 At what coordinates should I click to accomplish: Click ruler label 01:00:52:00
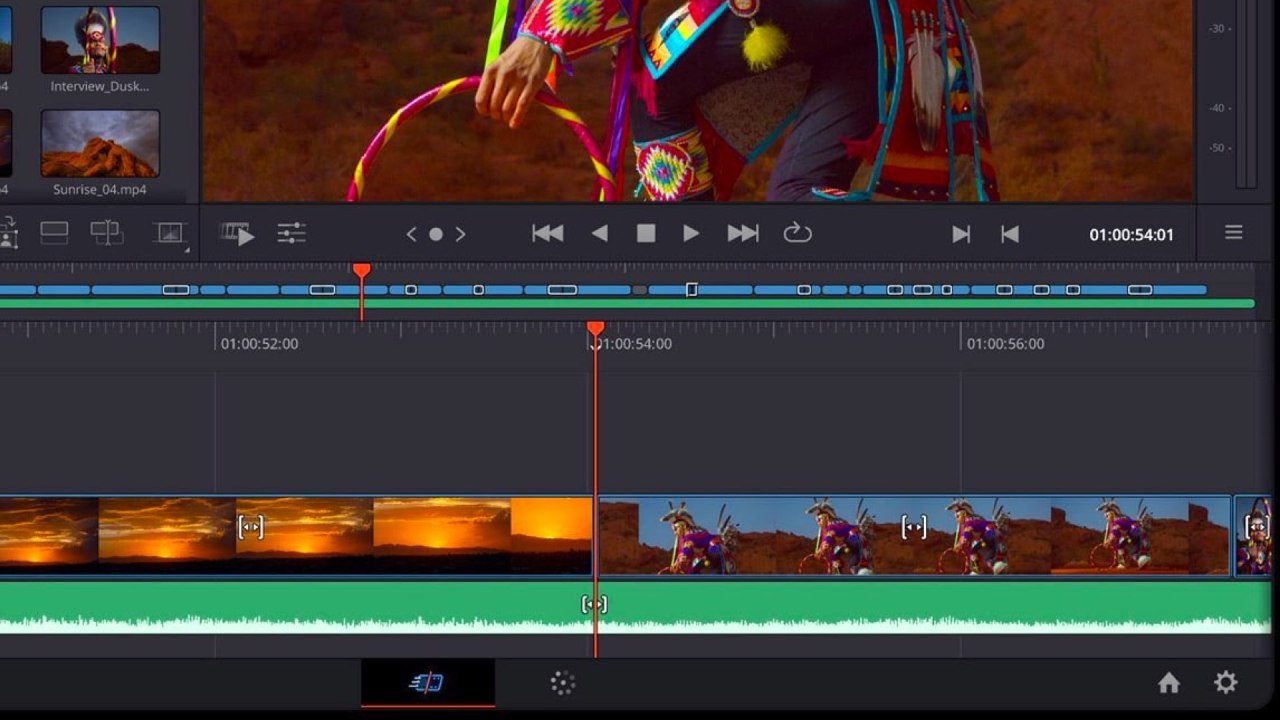pos(259,344)
